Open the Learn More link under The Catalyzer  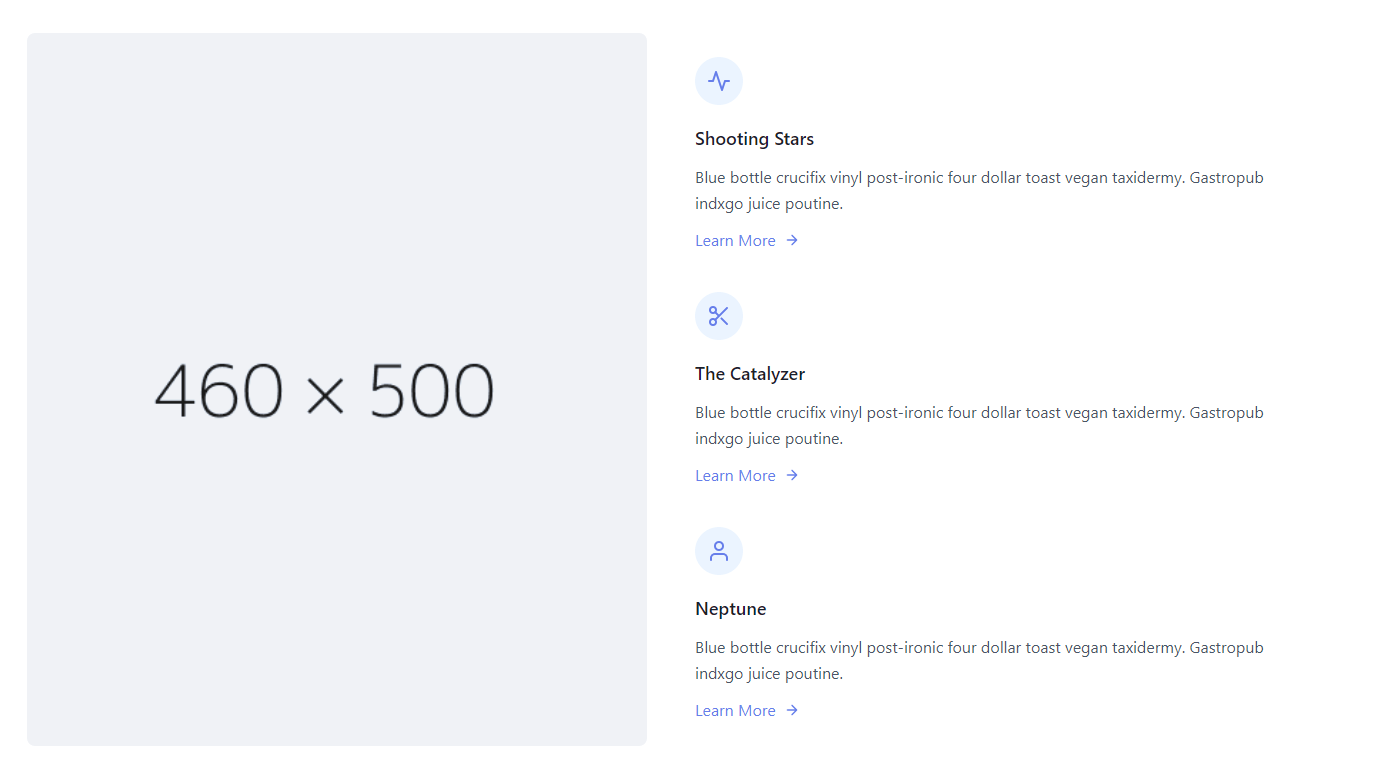736,476
